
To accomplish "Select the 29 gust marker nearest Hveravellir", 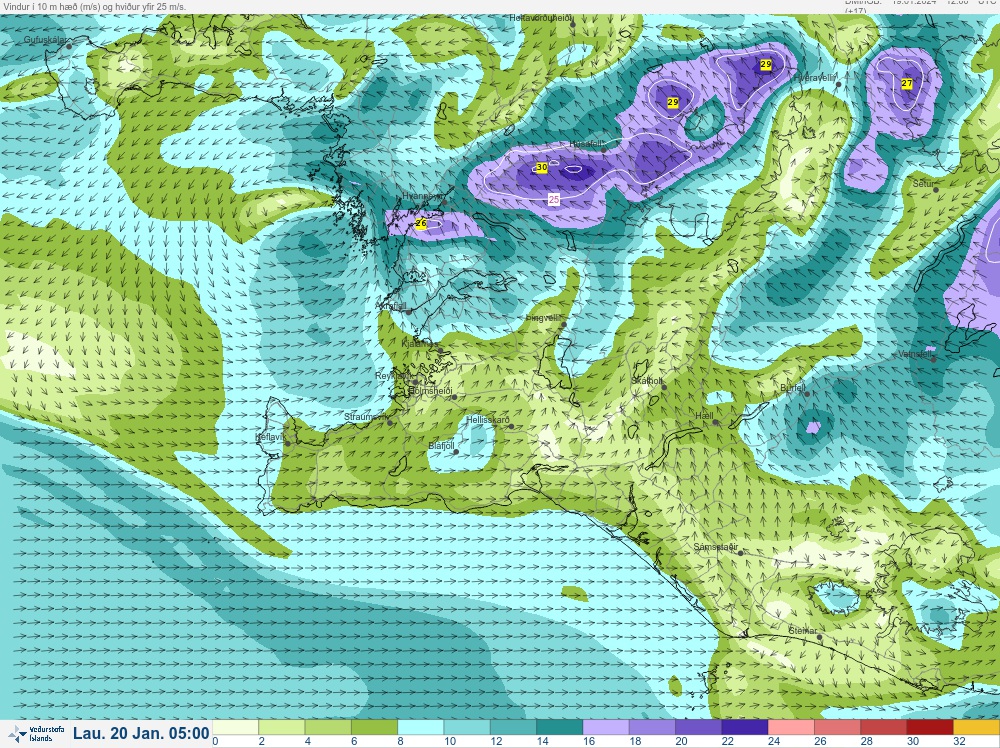I will (766, 64).
